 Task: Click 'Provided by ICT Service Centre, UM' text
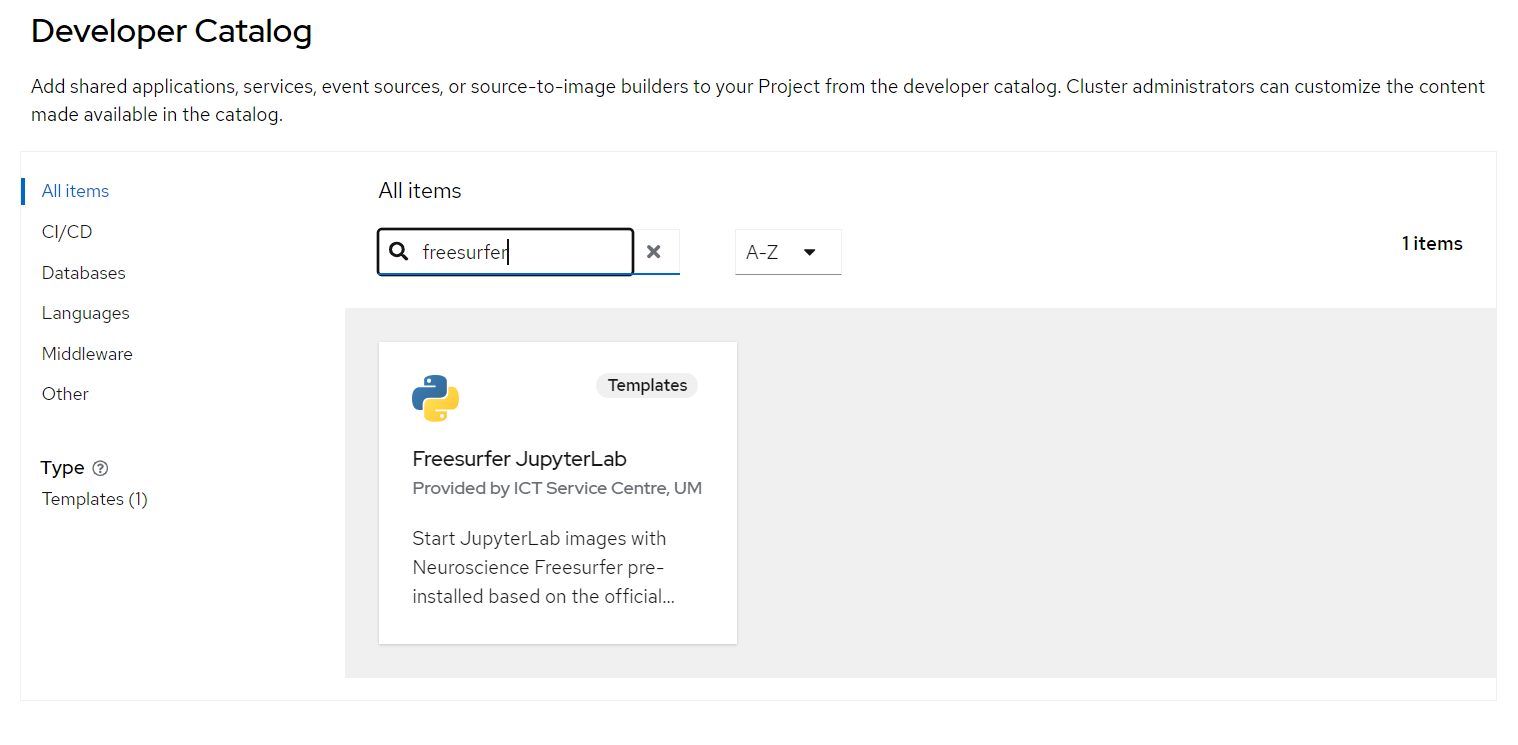(x=557, y=489)
